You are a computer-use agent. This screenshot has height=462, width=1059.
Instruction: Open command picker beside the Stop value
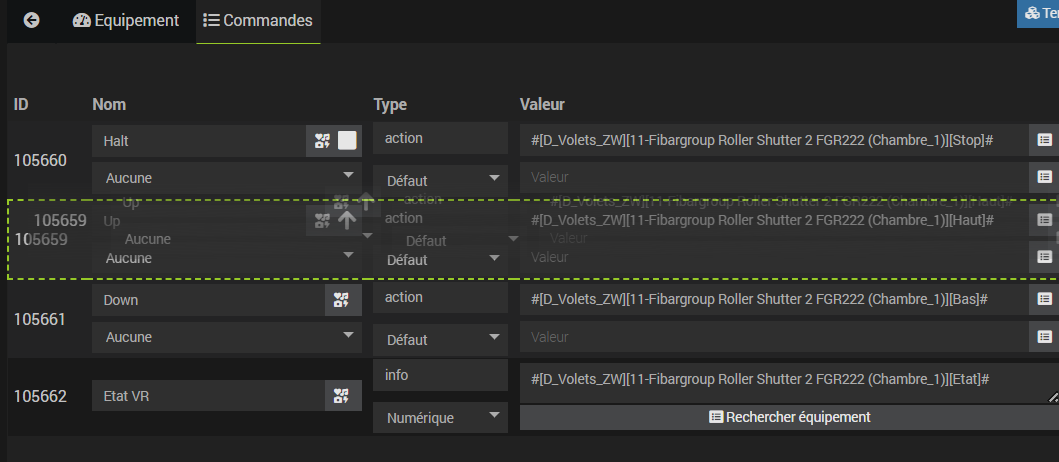click(1044, 140)
